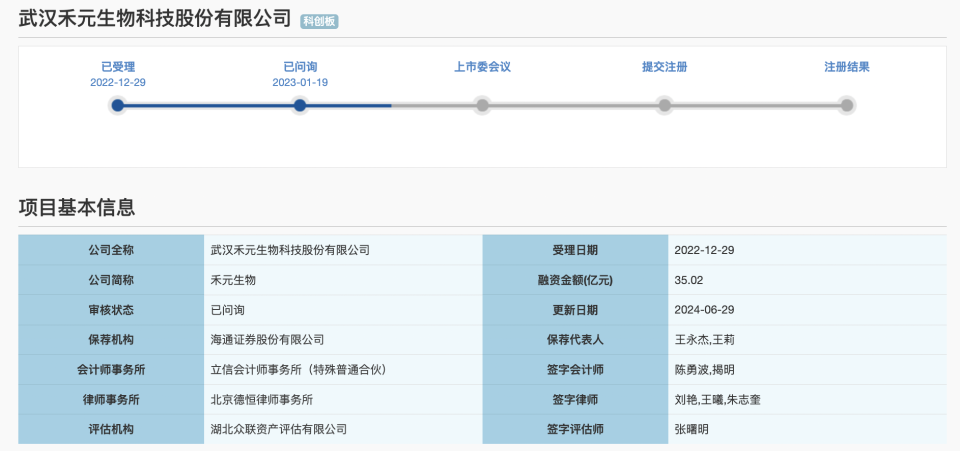Click the 公司全称 label cell
This screenshot has width=960, height=451.
[x=111, y=250]
